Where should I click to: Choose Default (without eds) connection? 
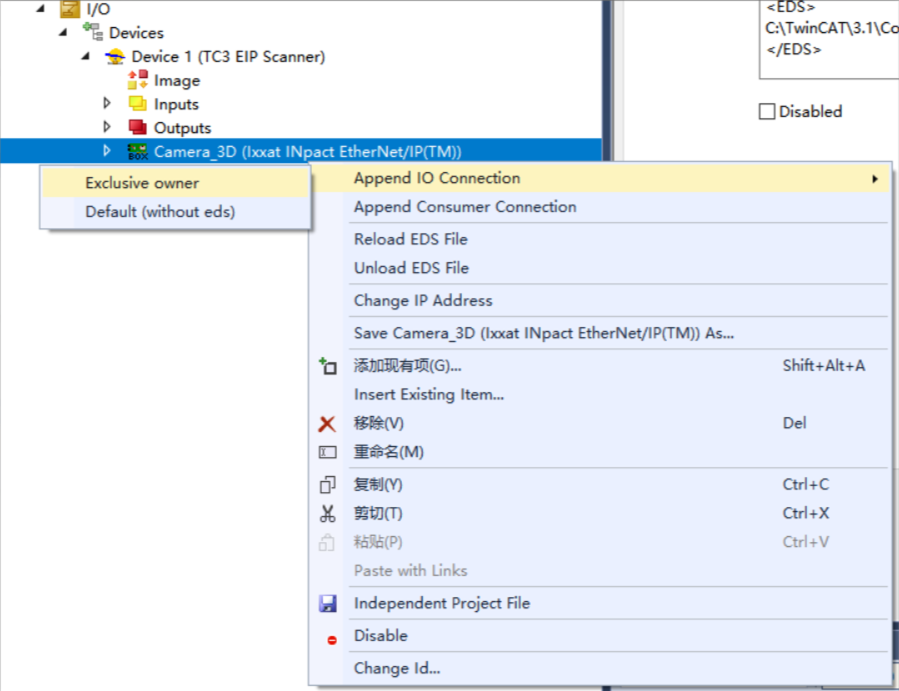click(160, 211)
